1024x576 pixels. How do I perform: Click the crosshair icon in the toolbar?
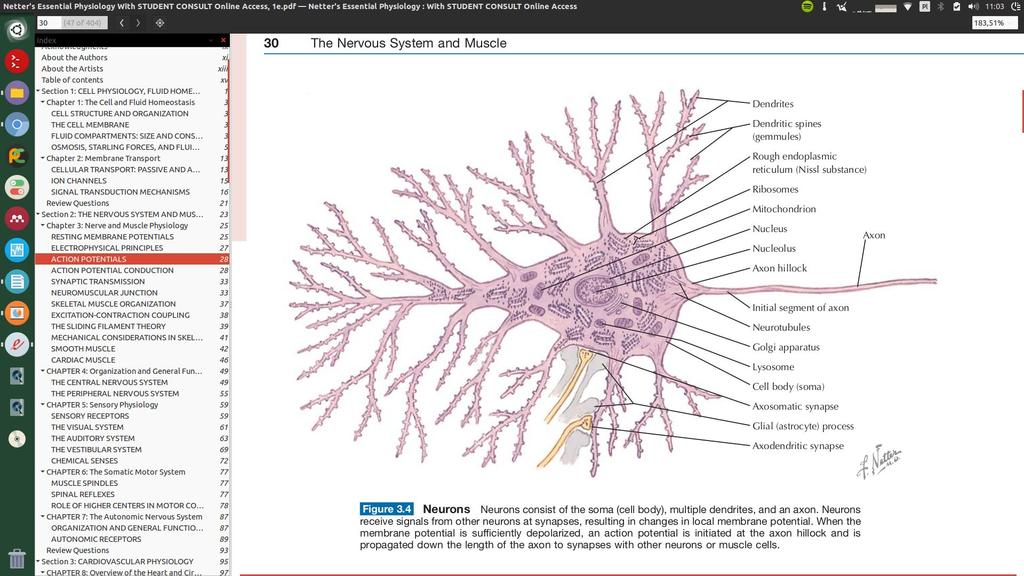pos(160,23)
